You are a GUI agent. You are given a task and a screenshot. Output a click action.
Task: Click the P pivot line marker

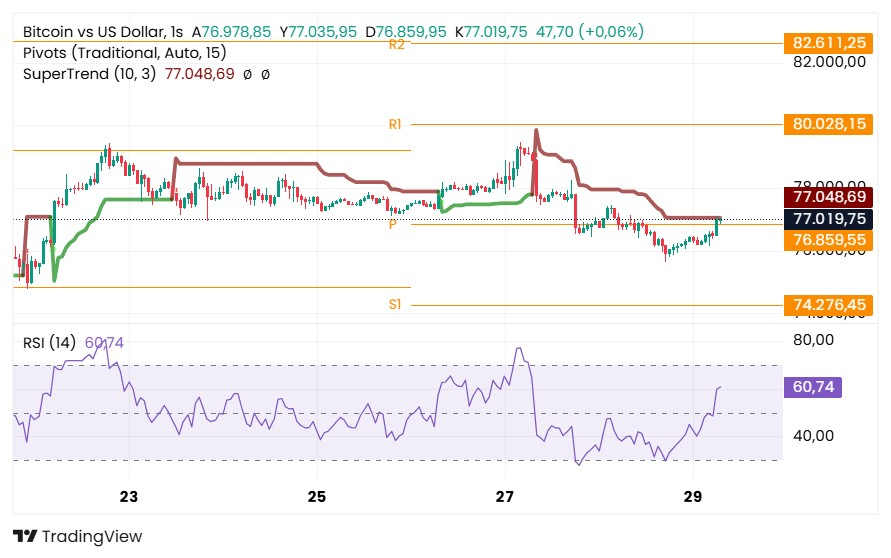(392, 225)
